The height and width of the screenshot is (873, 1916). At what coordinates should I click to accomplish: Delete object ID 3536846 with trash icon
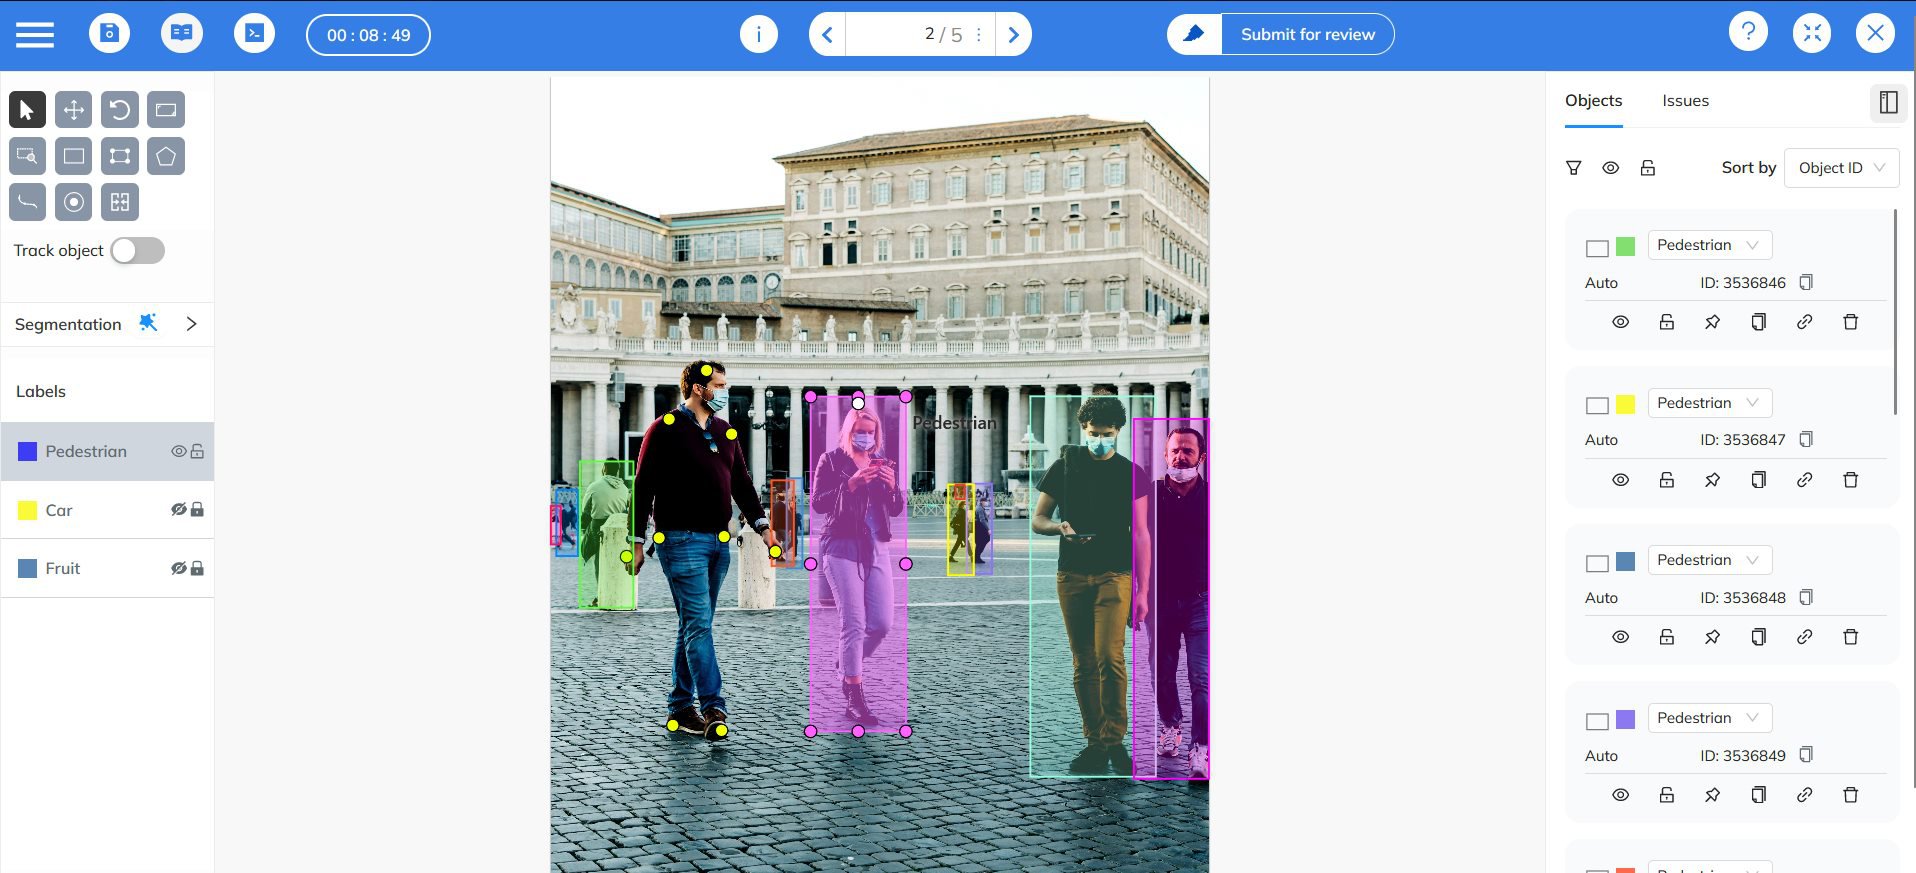tap(1850, 322)
